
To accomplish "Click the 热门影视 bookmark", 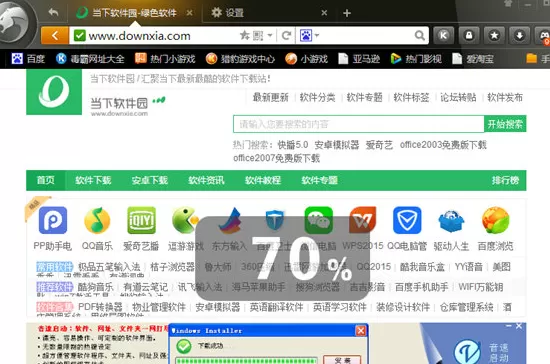I will (416, 59).
